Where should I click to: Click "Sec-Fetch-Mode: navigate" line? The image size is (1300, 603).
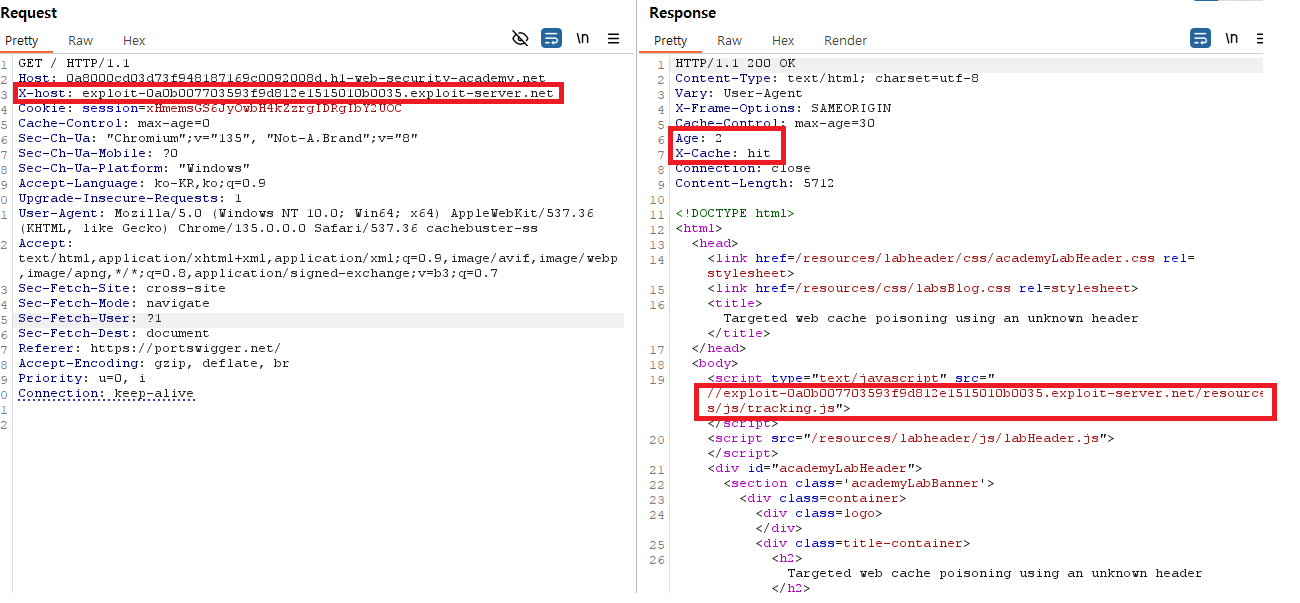coord(114,303)
